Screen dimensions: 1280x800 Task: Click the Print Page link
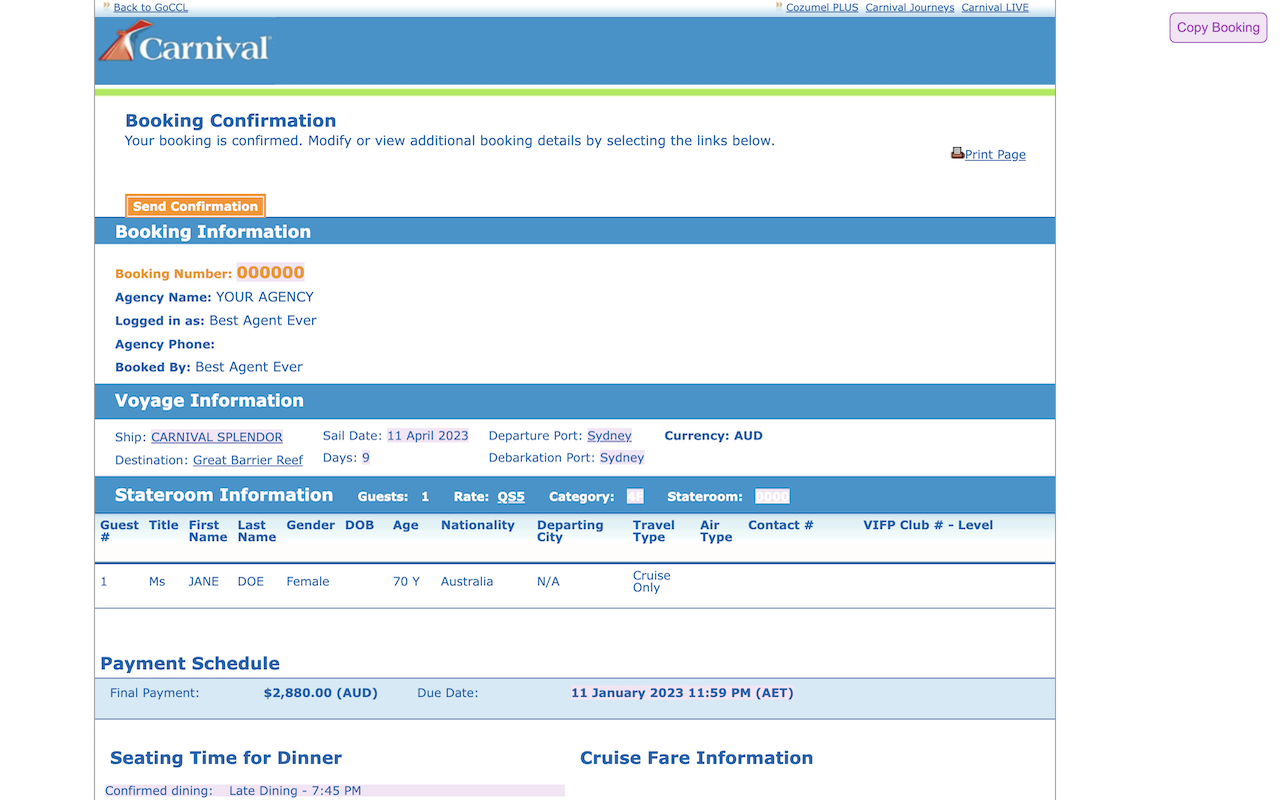point(995,154)
